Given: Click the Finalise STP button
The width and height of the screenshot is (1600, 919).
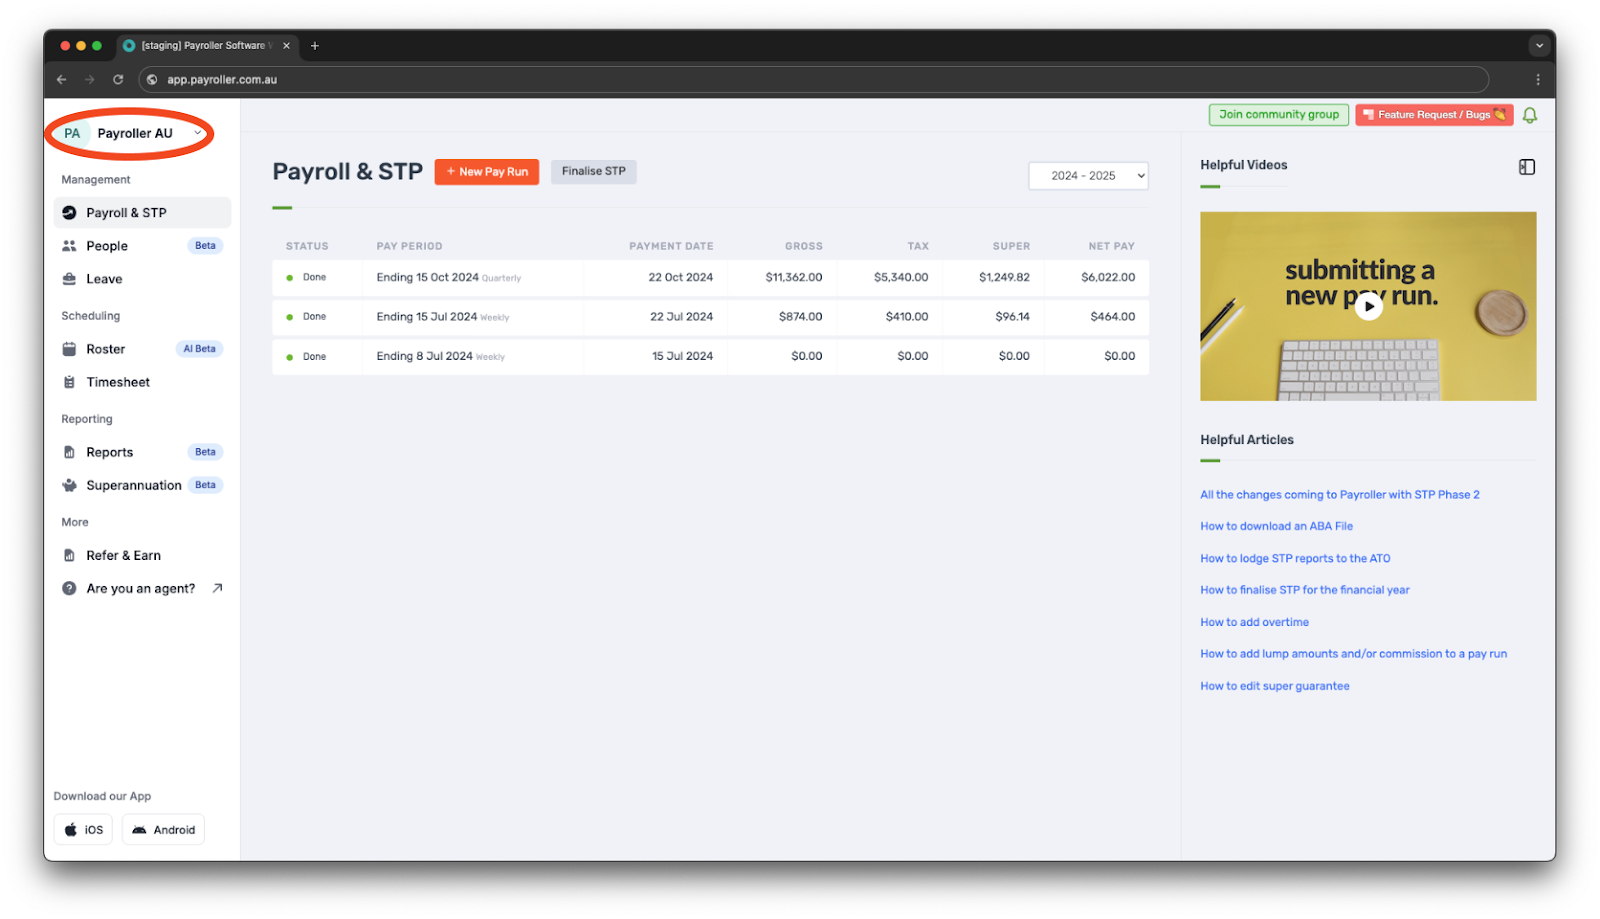Looking at the screenshot, I should pyautogui.click(x=593, y=171).
